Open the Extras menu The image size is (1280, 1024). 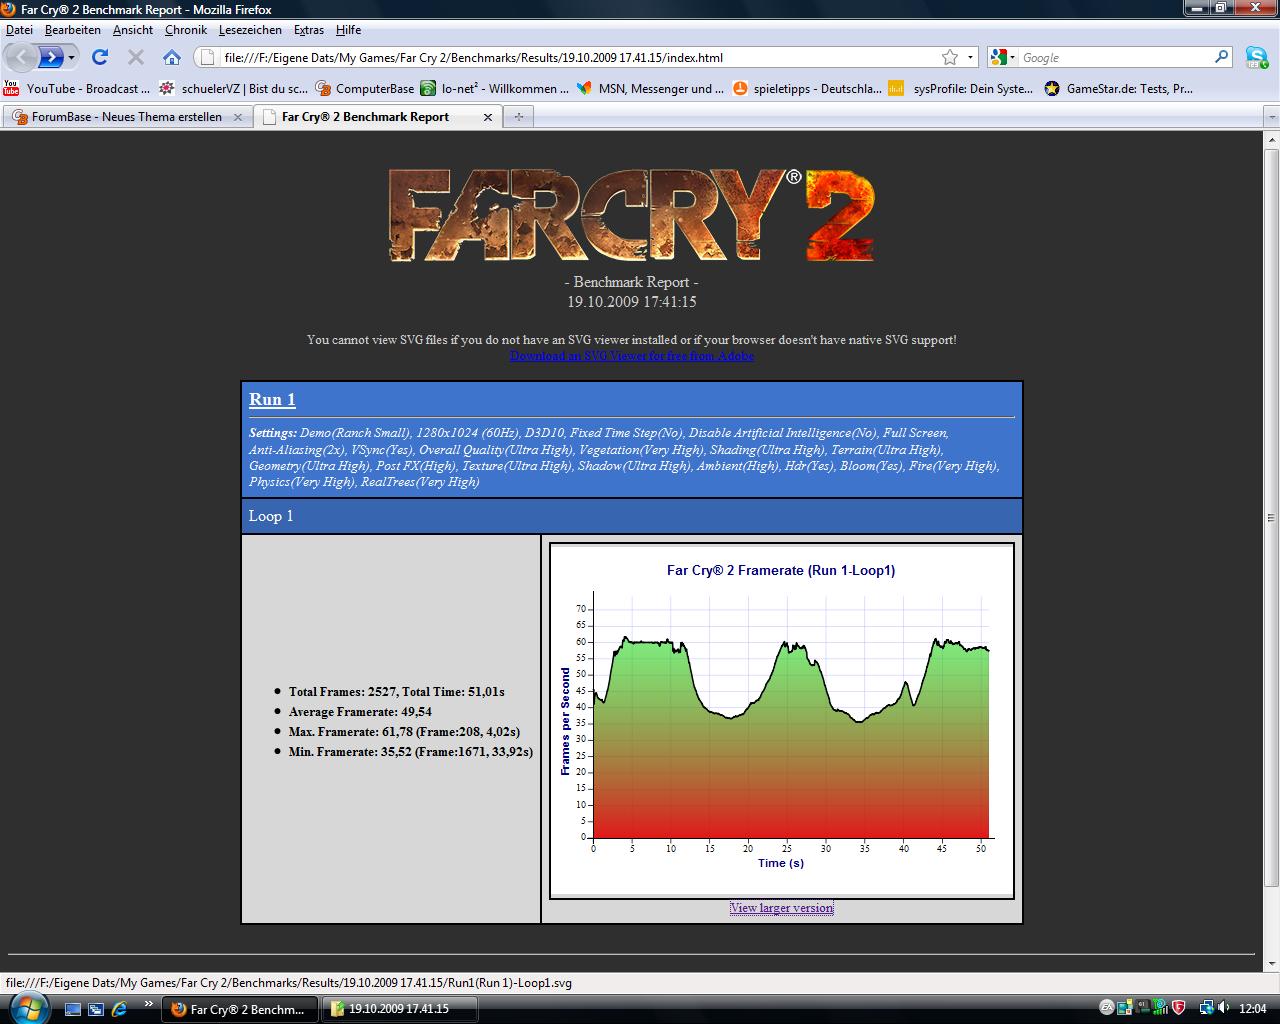coord(309,30)
